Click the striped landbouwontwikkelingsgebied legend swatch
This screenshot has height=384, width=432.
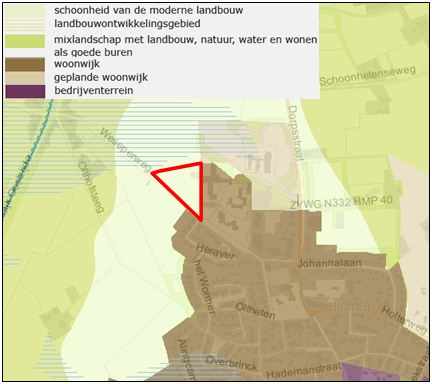coord(25,24)
